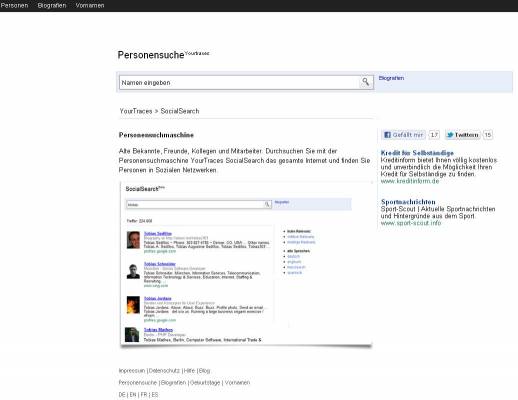Open the Biografien footer link
The width and height of the screenshot is (518, 400).
pyautogui.click(x=173, y=383)
